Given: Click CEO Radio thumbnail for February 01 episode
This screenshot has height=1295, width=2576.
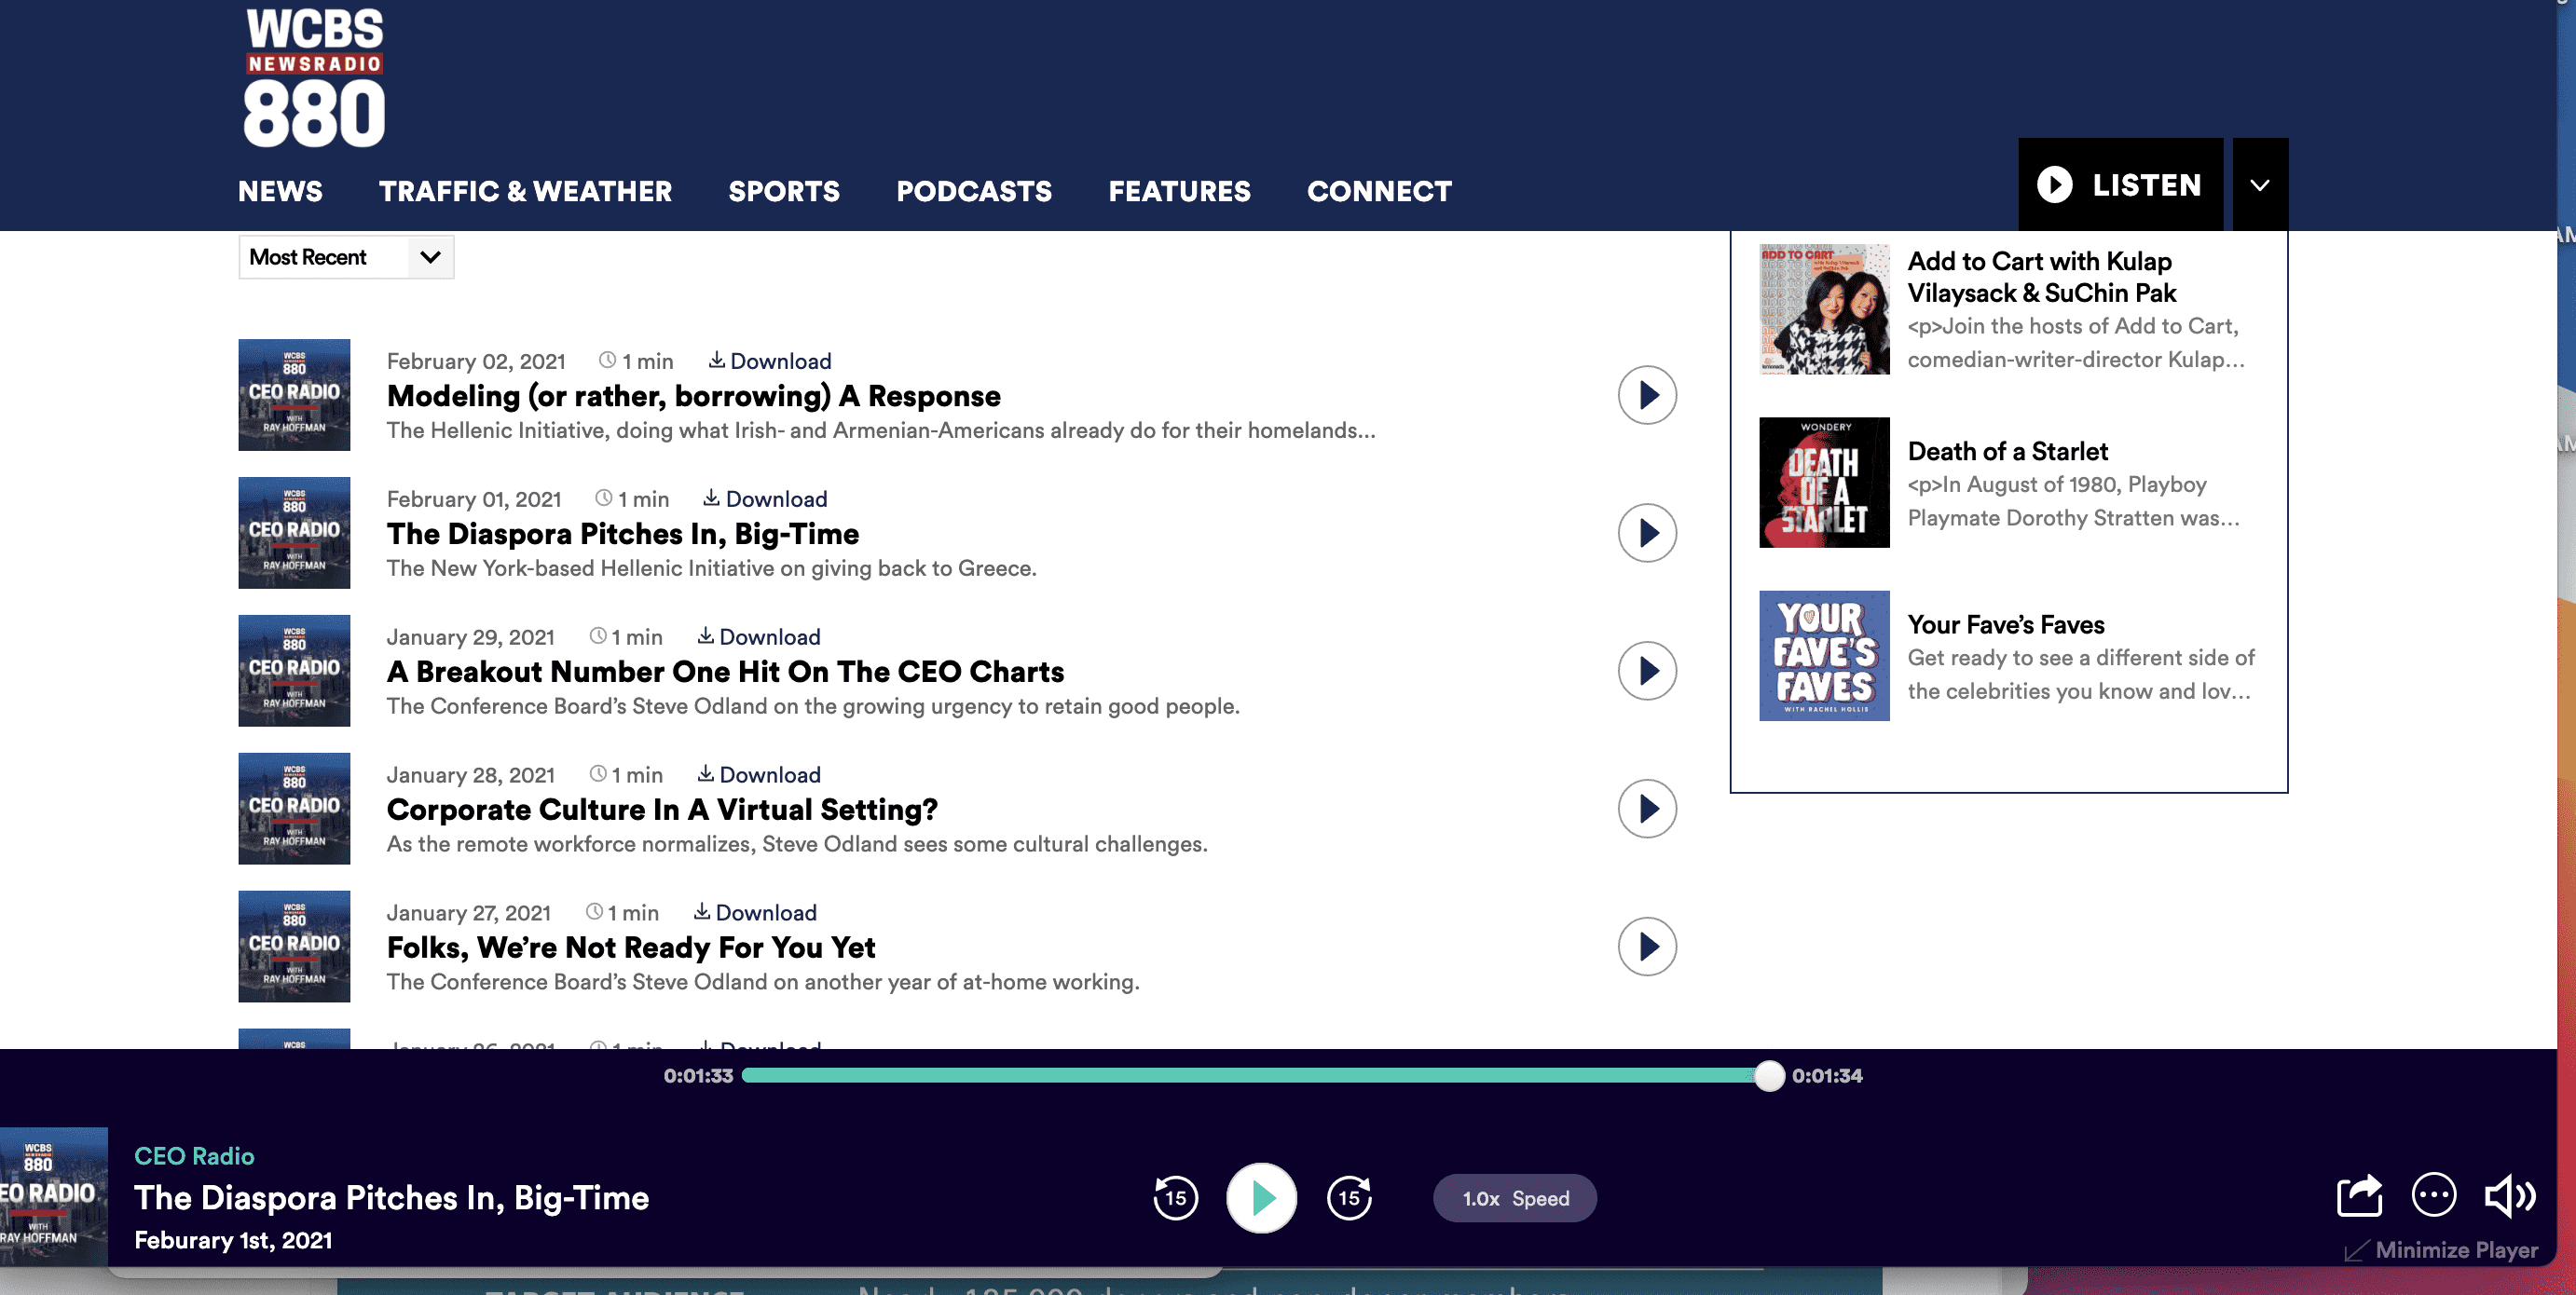Looking at the screenshot, I should point(294,533).
